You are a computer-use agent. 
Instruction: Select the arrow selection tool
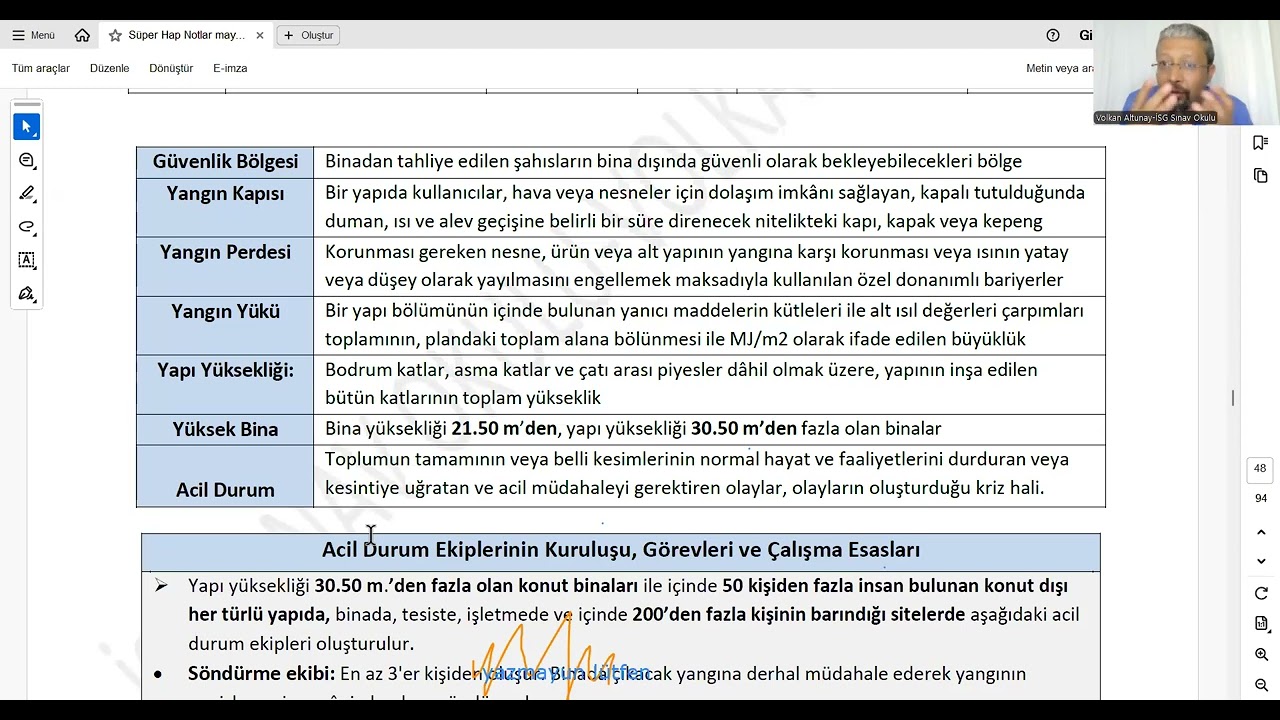[x=27, y=127]
